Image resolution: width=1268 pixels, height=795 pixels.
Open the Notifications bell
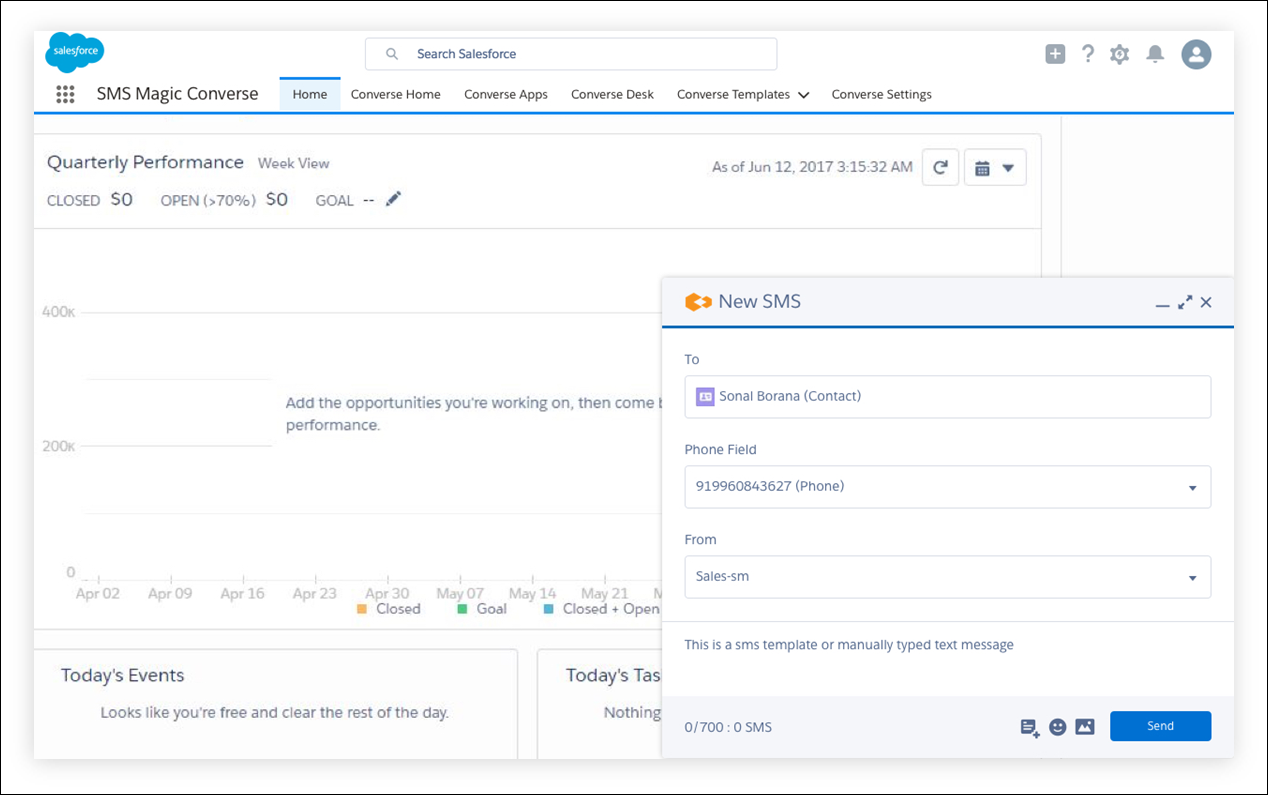tap(1155, 54)
